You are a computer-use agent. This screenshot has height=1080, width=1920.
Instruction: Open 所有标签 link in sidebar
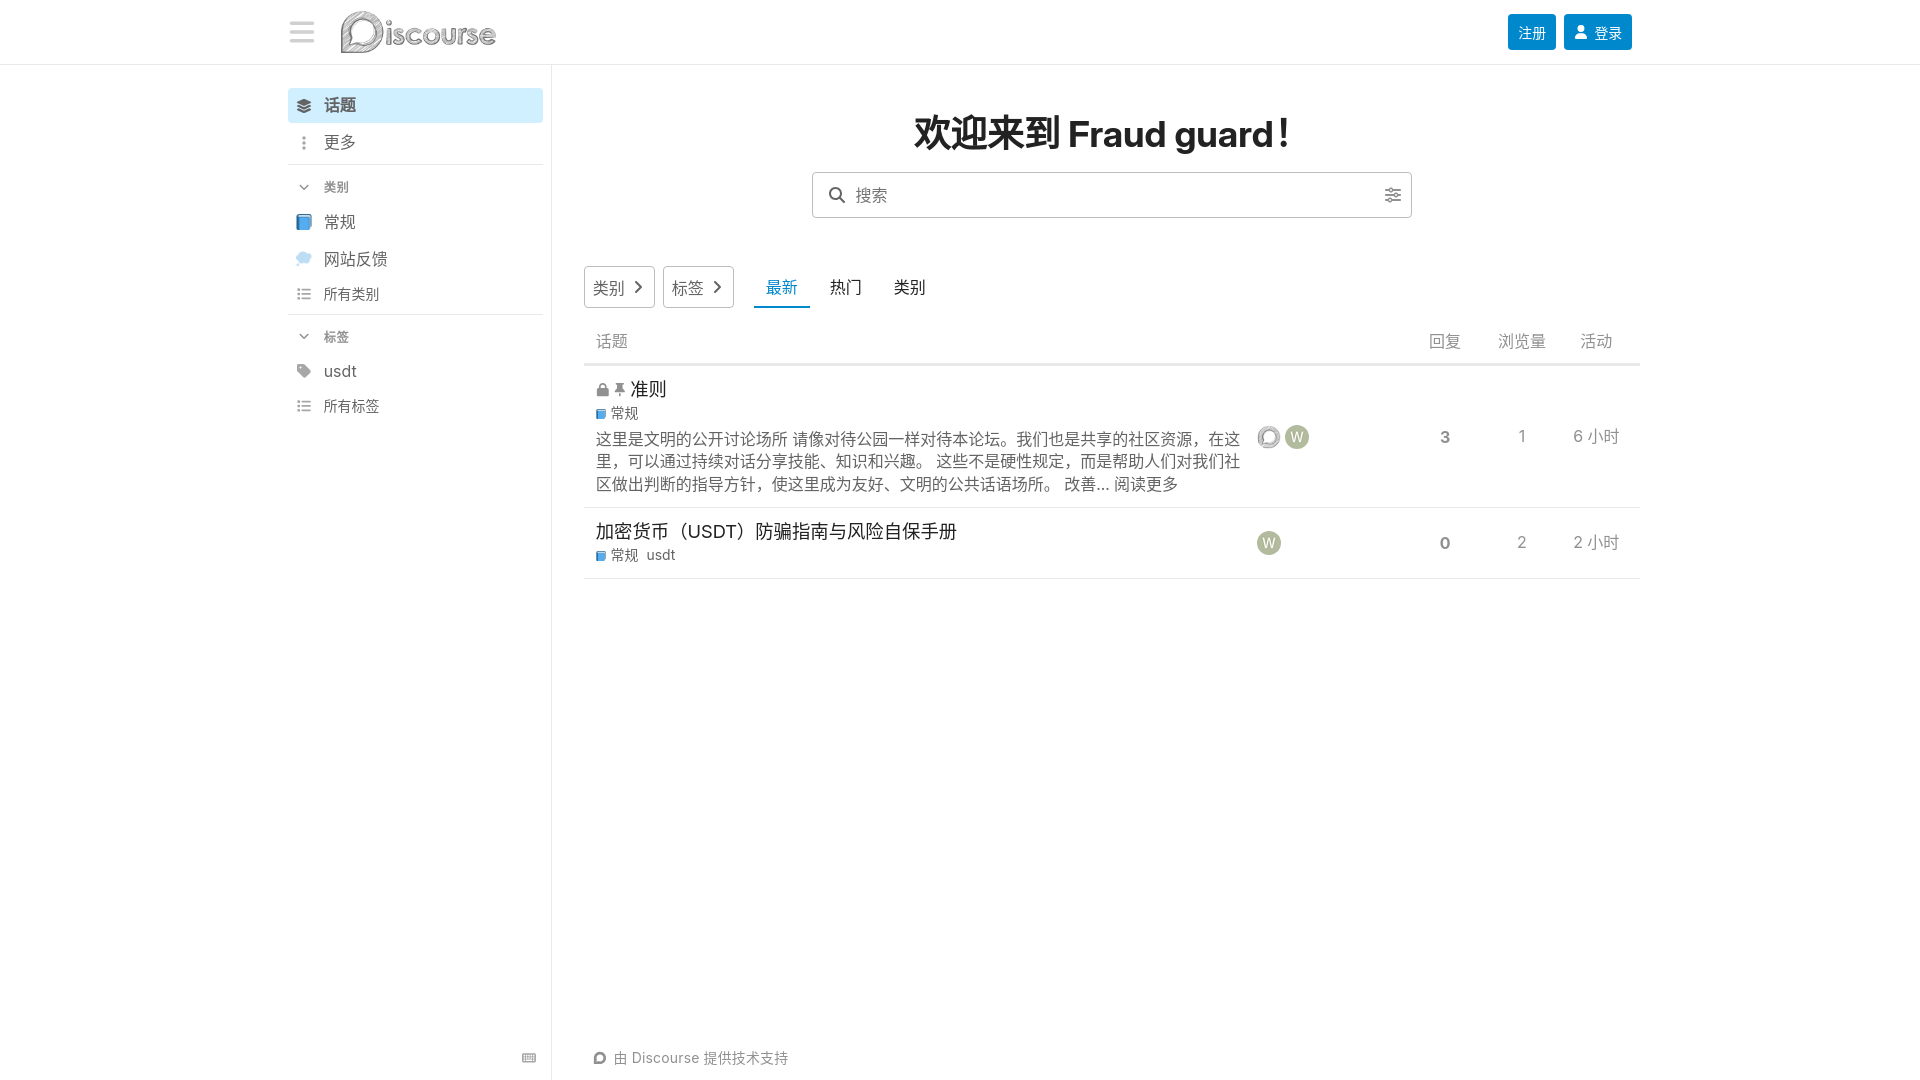pos(415,406)
